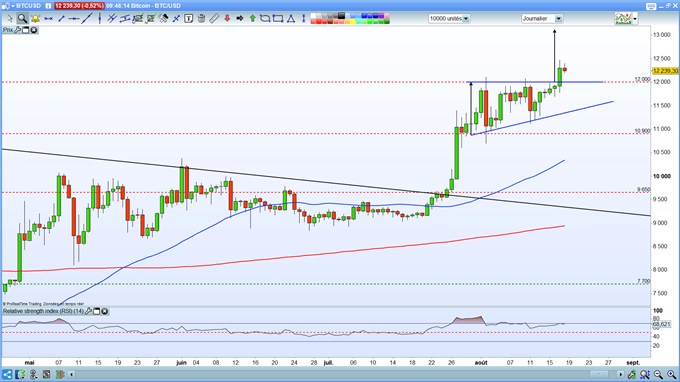Click the Prix panel label

(x=8, y=30)
